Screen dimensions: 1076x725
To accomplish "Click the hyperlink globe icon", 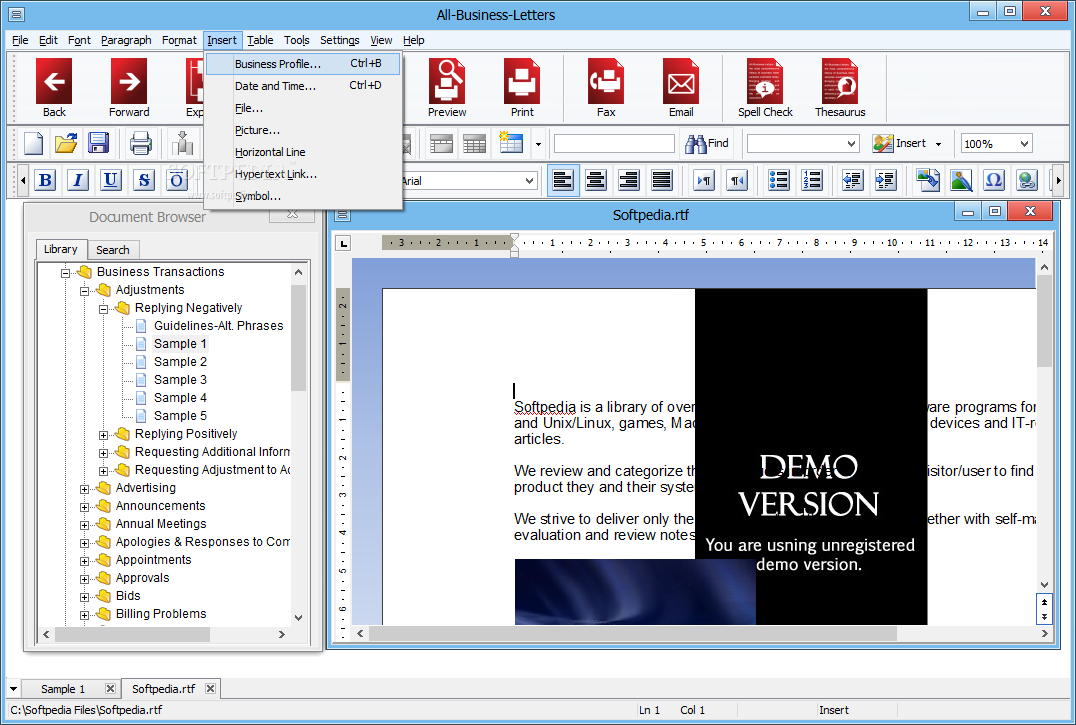I will 1027,180.
